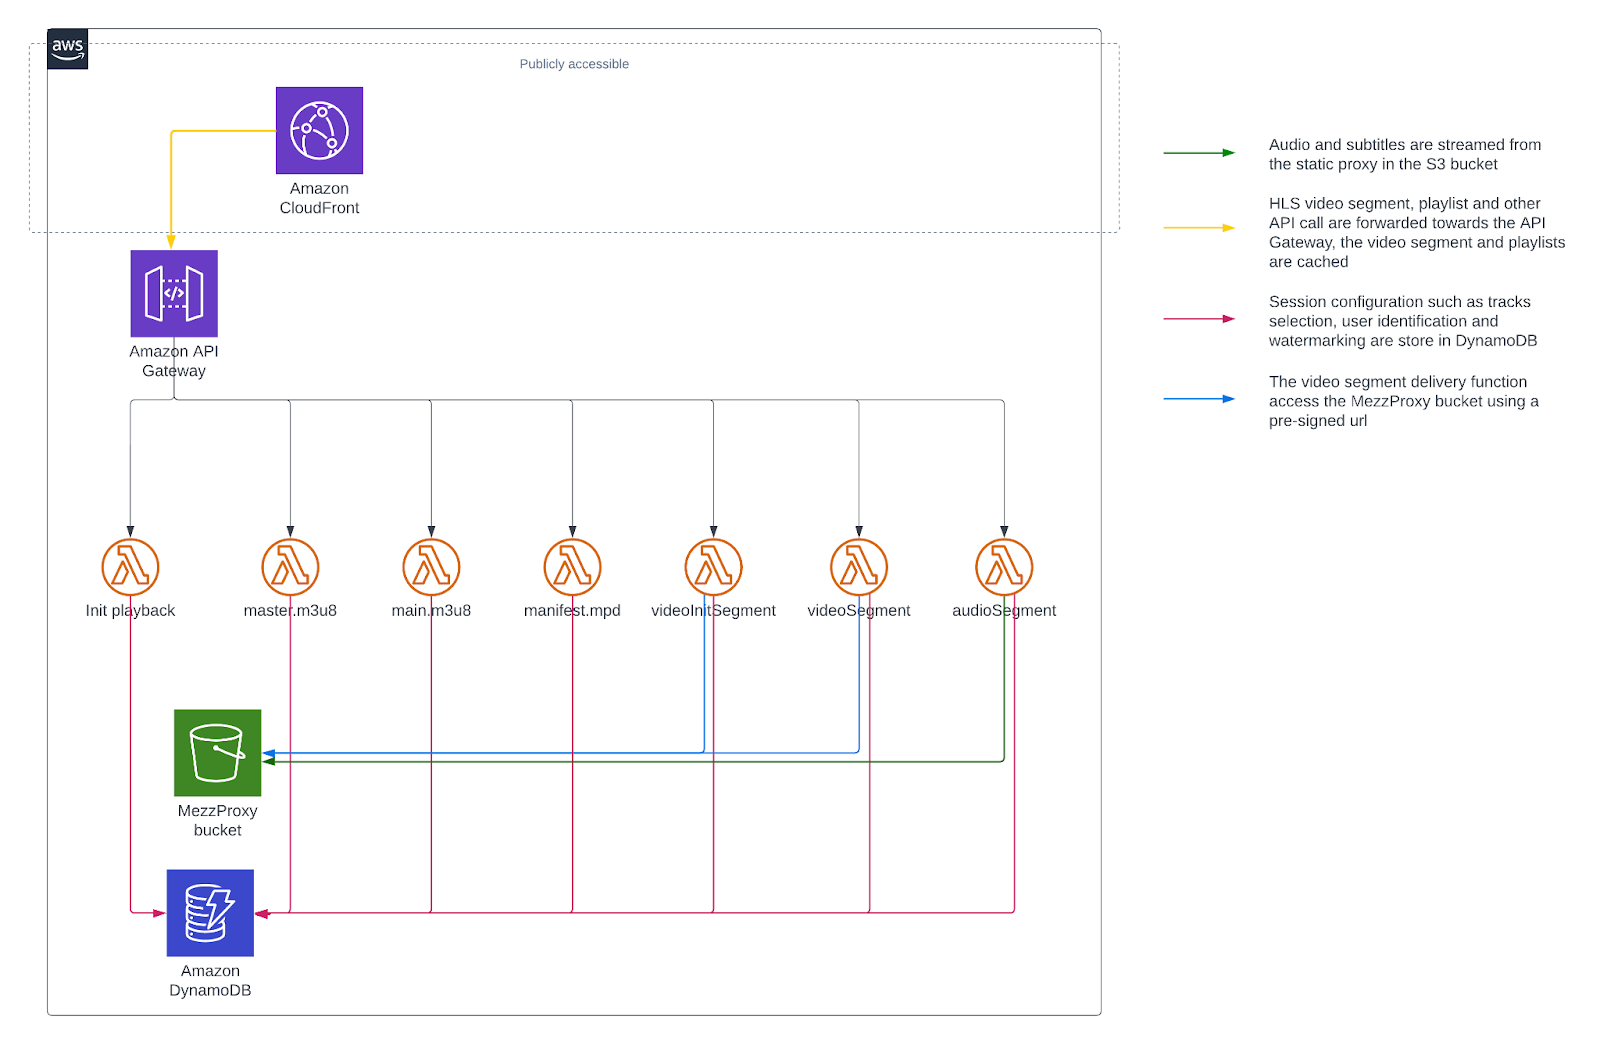1600x1045 pixels.
Task: Select the MezzProxy bucket S3 icon
Action: point(217,753)
